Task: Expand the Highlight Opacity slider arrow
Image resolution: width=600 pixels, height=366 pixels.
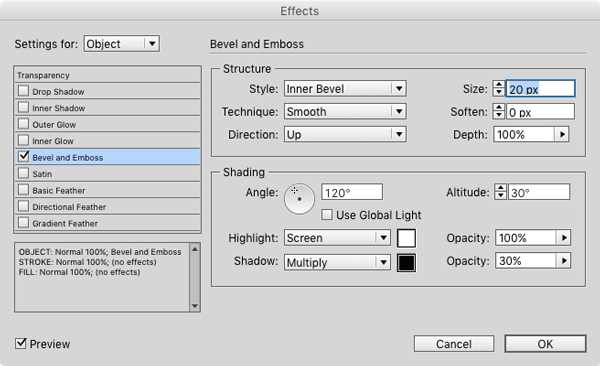Action: point(564,238)
